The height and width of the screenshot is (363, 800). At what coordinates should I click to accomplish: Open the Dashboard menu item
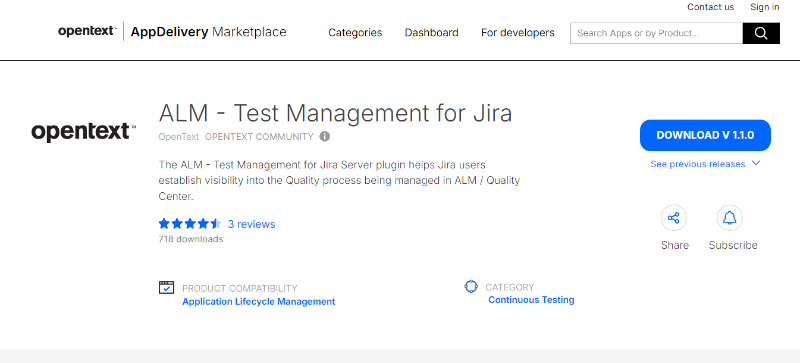[x=432, y=33]
